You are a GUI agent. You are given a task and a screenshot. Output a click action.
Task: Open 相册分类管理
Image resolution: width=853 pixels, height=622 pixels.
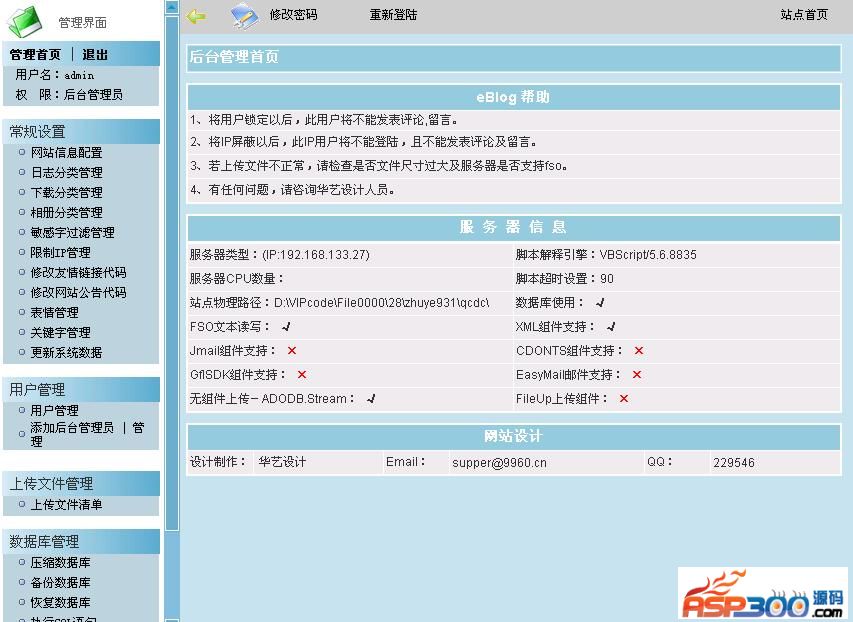(x=66, y=212)
